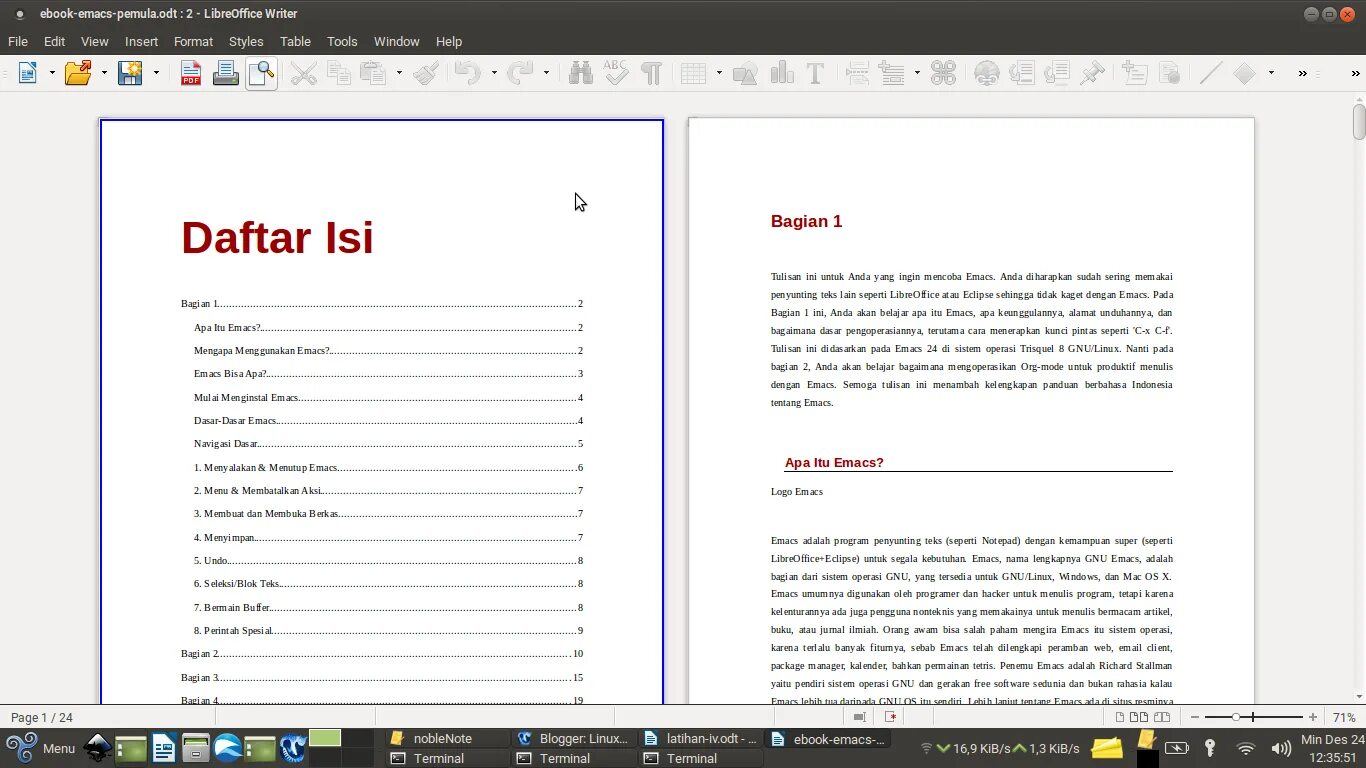
Task: Click the Page 1 / 24 status field
Action: [42, 717]
